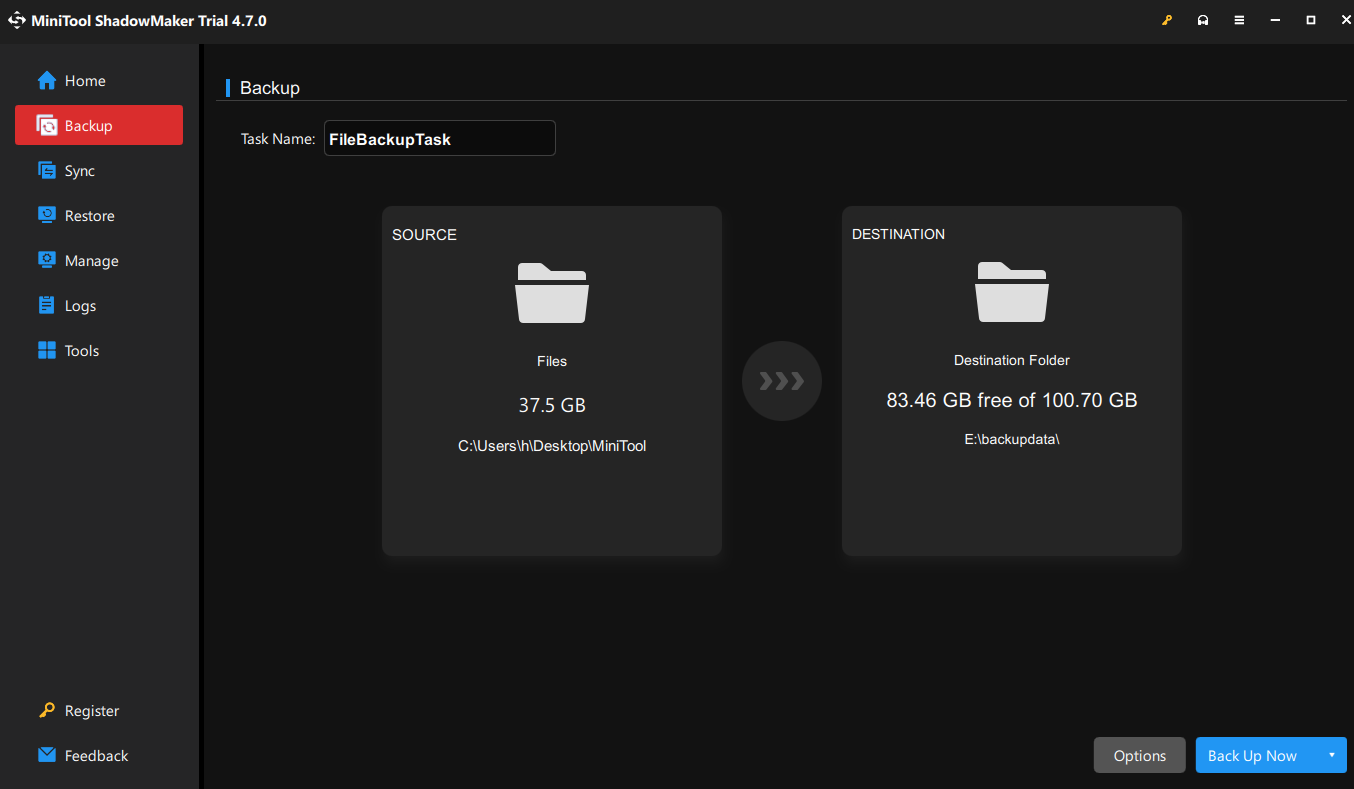
Task: Select Backup in the sidebar
Action: point(99,126)
